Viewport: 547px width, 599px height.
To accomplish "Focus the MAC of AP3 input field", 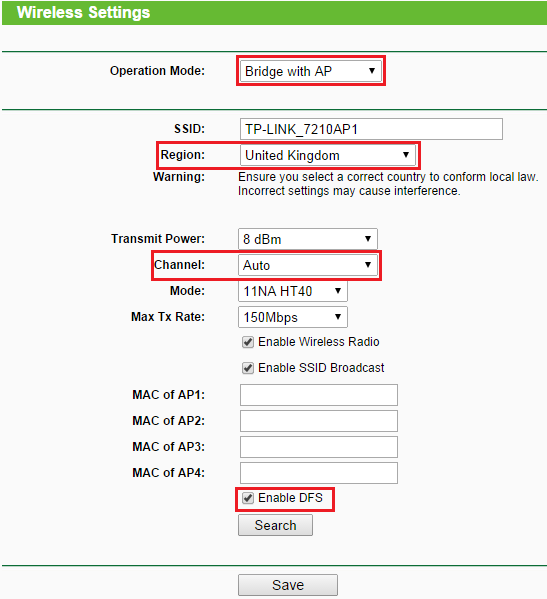I will pyautogui.click(x=319, y=447).
